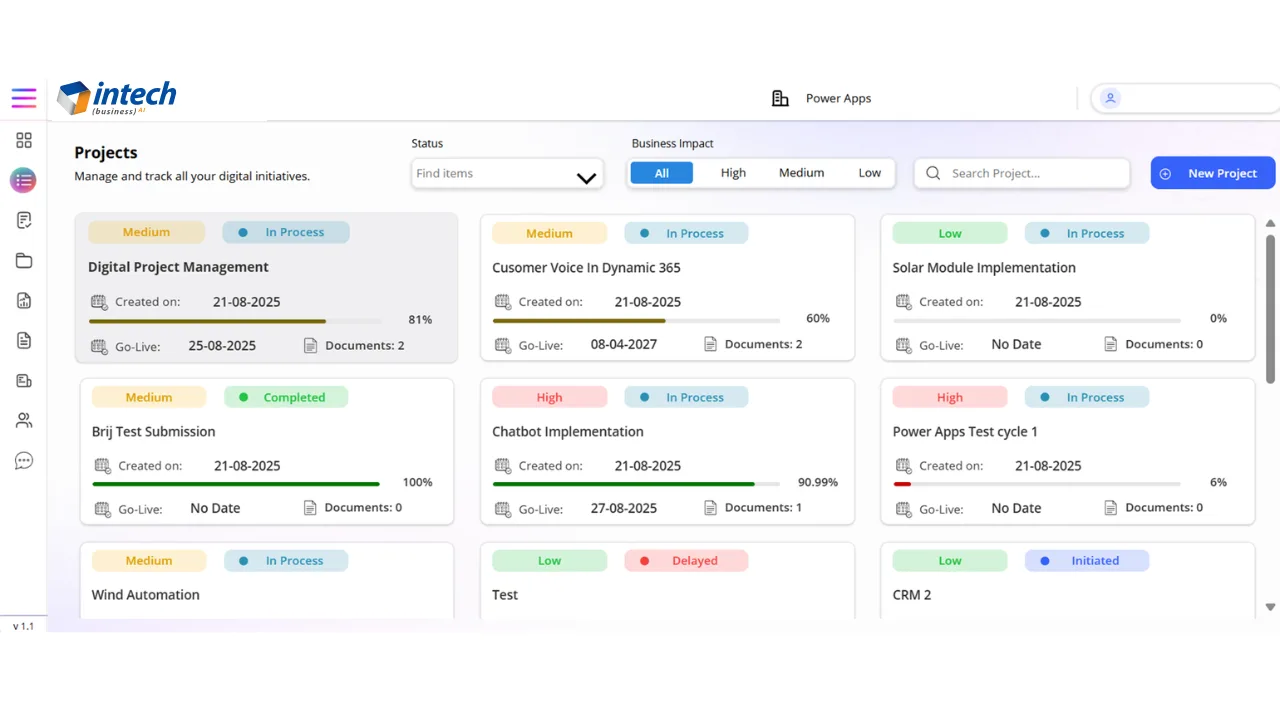
Task: Click Go-Live calendar icon on Chatbot Implementation card
Action: point(503,508)
